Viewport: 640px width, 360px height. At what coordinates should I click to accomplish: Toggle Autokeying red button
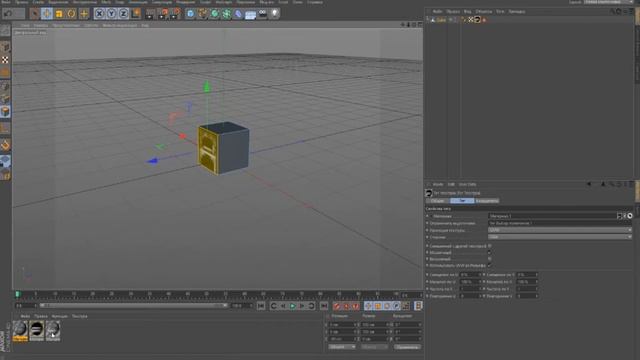[x=346, y=306]
